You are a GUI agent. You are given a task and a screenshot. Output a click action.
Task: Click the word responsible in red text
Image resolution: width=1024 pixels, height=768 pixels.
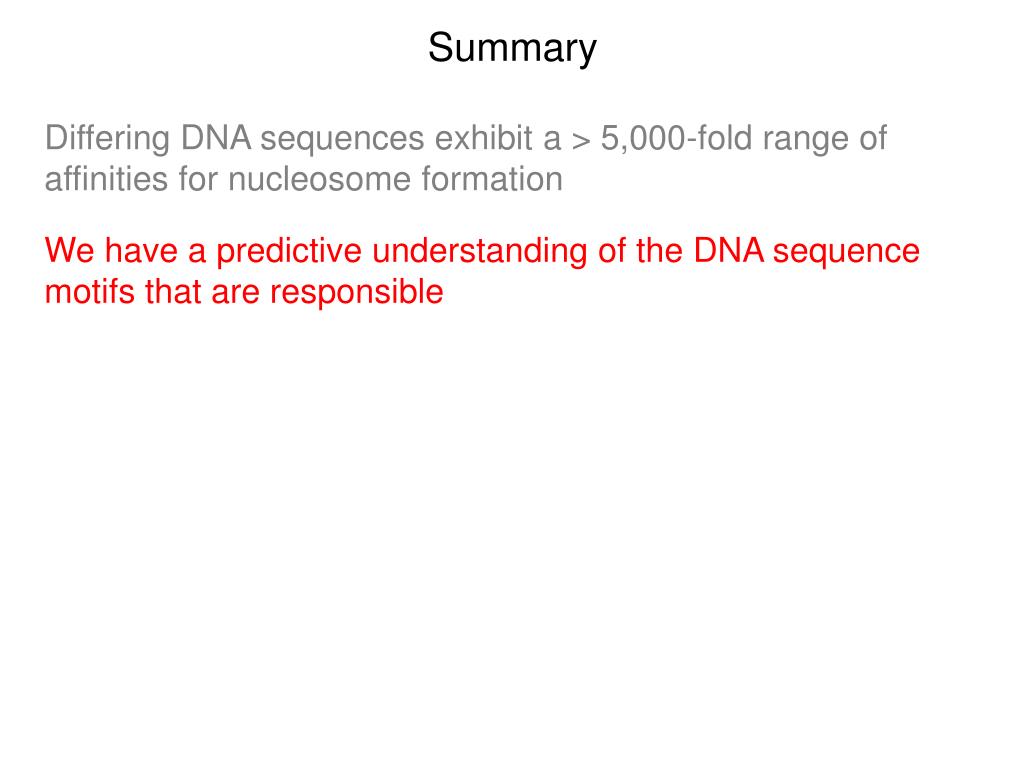pos(357,293)
